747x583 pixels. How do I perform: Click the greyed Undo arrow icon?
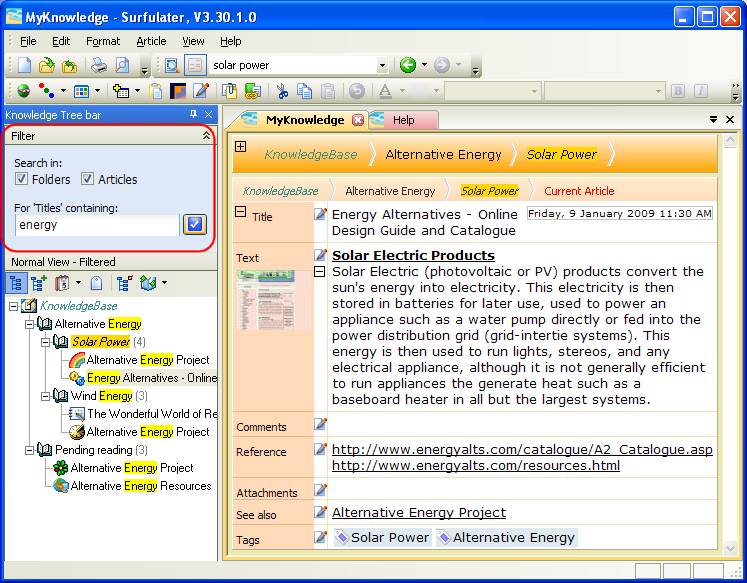pyautogui.click(x=357, y=90)
